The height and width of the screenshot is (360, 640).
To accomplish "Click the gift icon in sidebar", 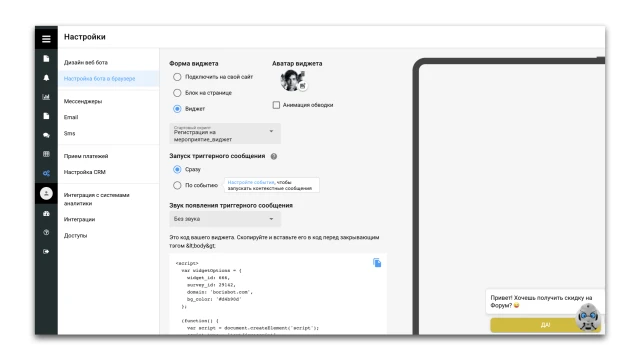I will coord(46,213).
